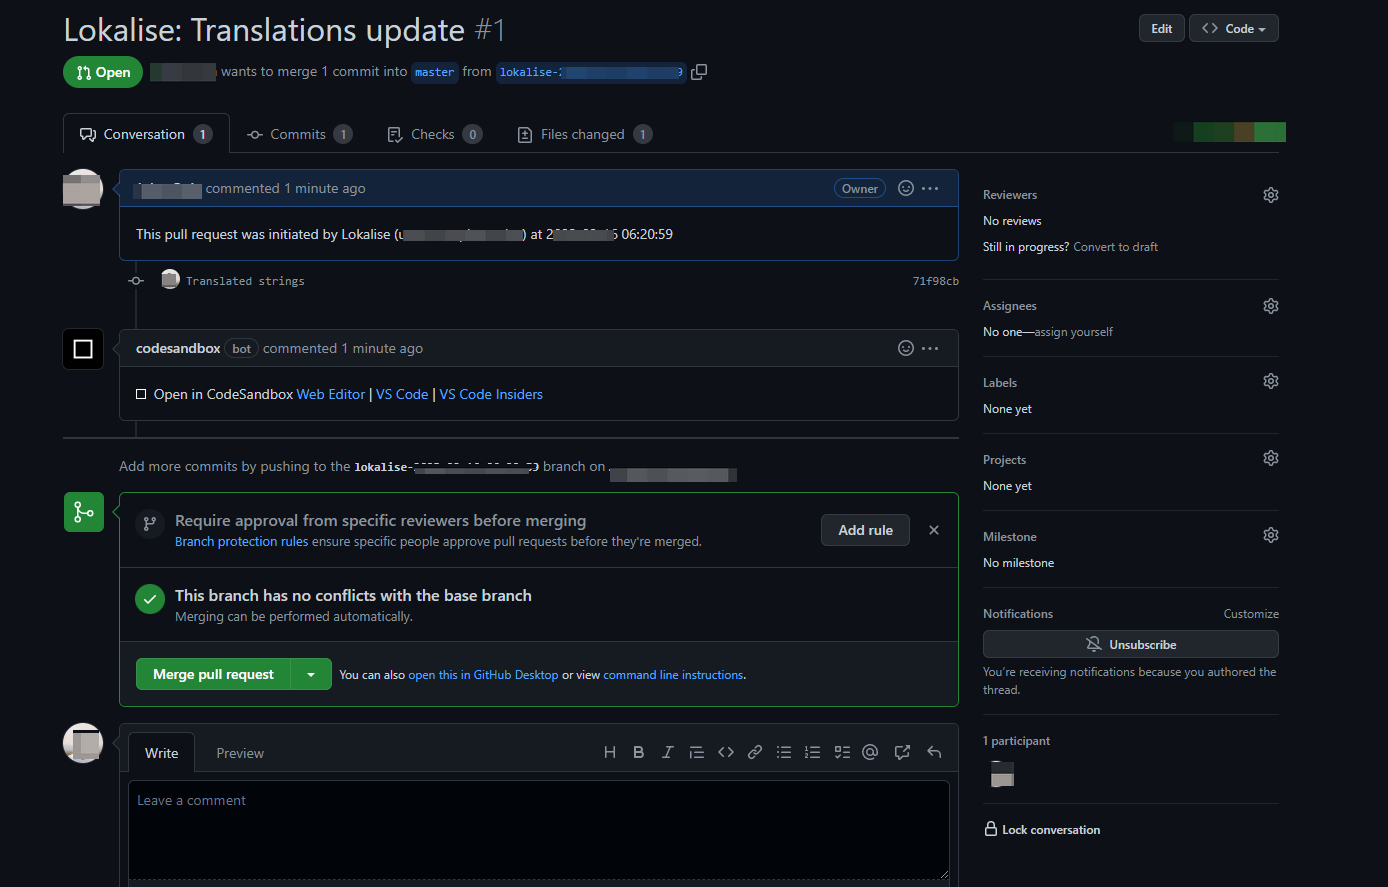The width and height of the screenshot is (1388, 887).
Task: Add a task list to comment
Action: (x=842, y=753)
